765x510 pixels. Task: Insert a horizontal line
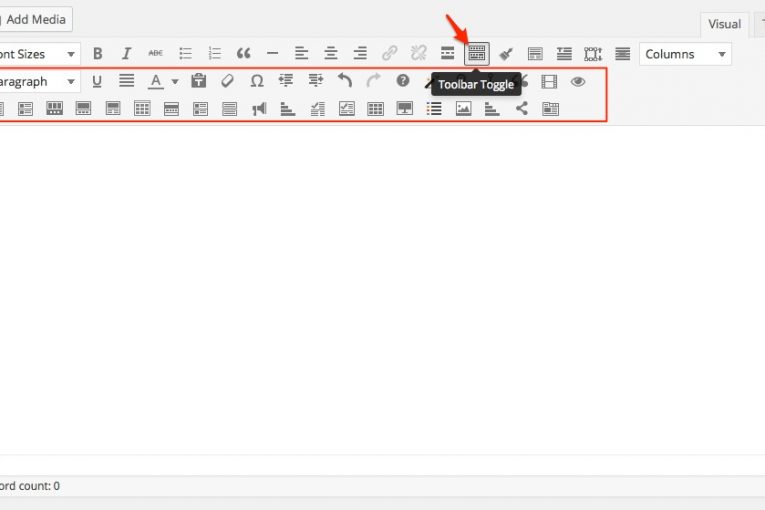tap(273, 53)
